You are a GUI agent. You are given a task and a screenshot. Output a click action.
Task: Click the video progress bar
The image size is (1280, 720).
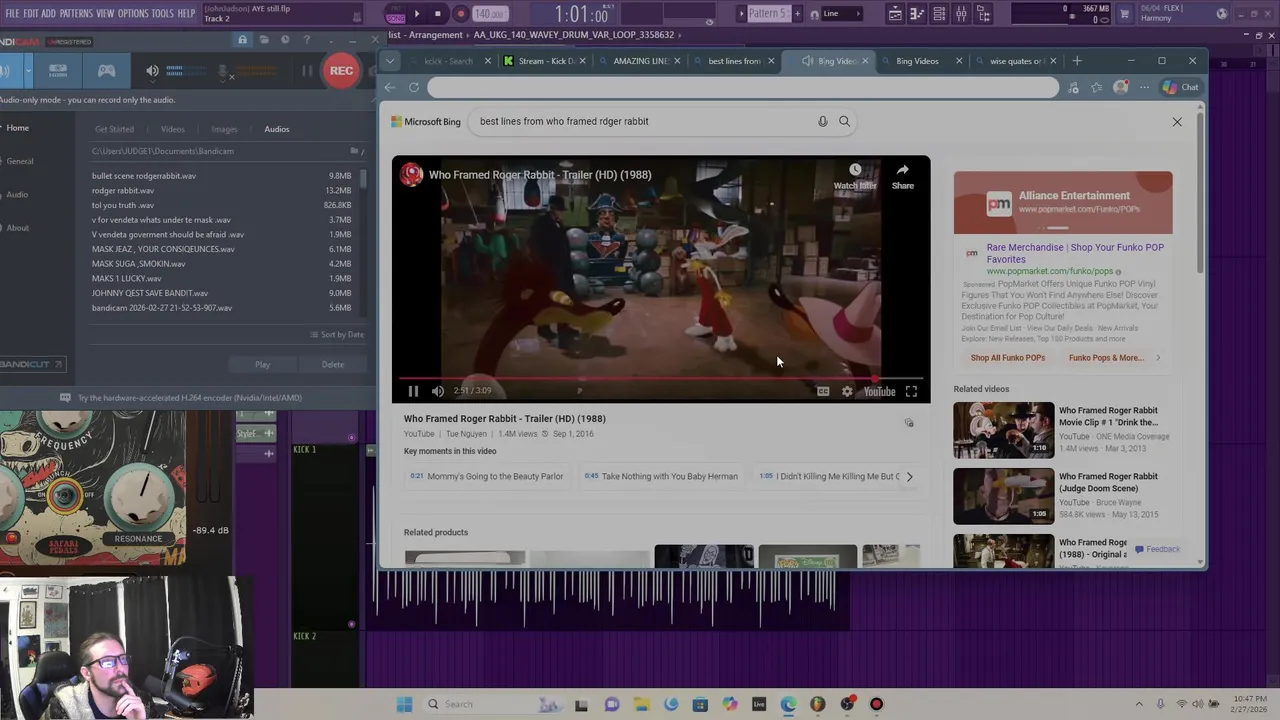[660, 379]
